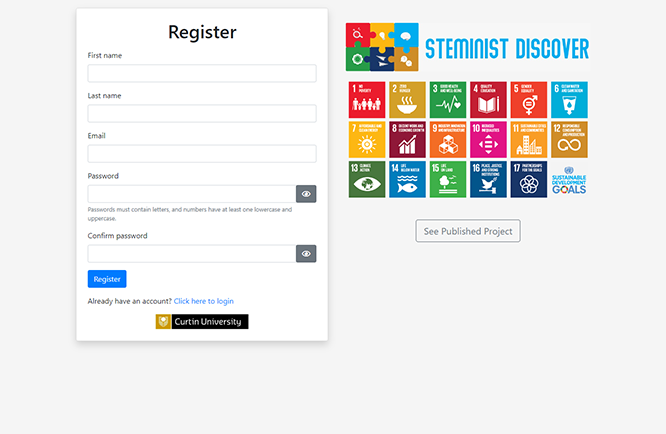
Task: Select SDG 7 Affordable Clean Energy tile
Action: point(367,140)
